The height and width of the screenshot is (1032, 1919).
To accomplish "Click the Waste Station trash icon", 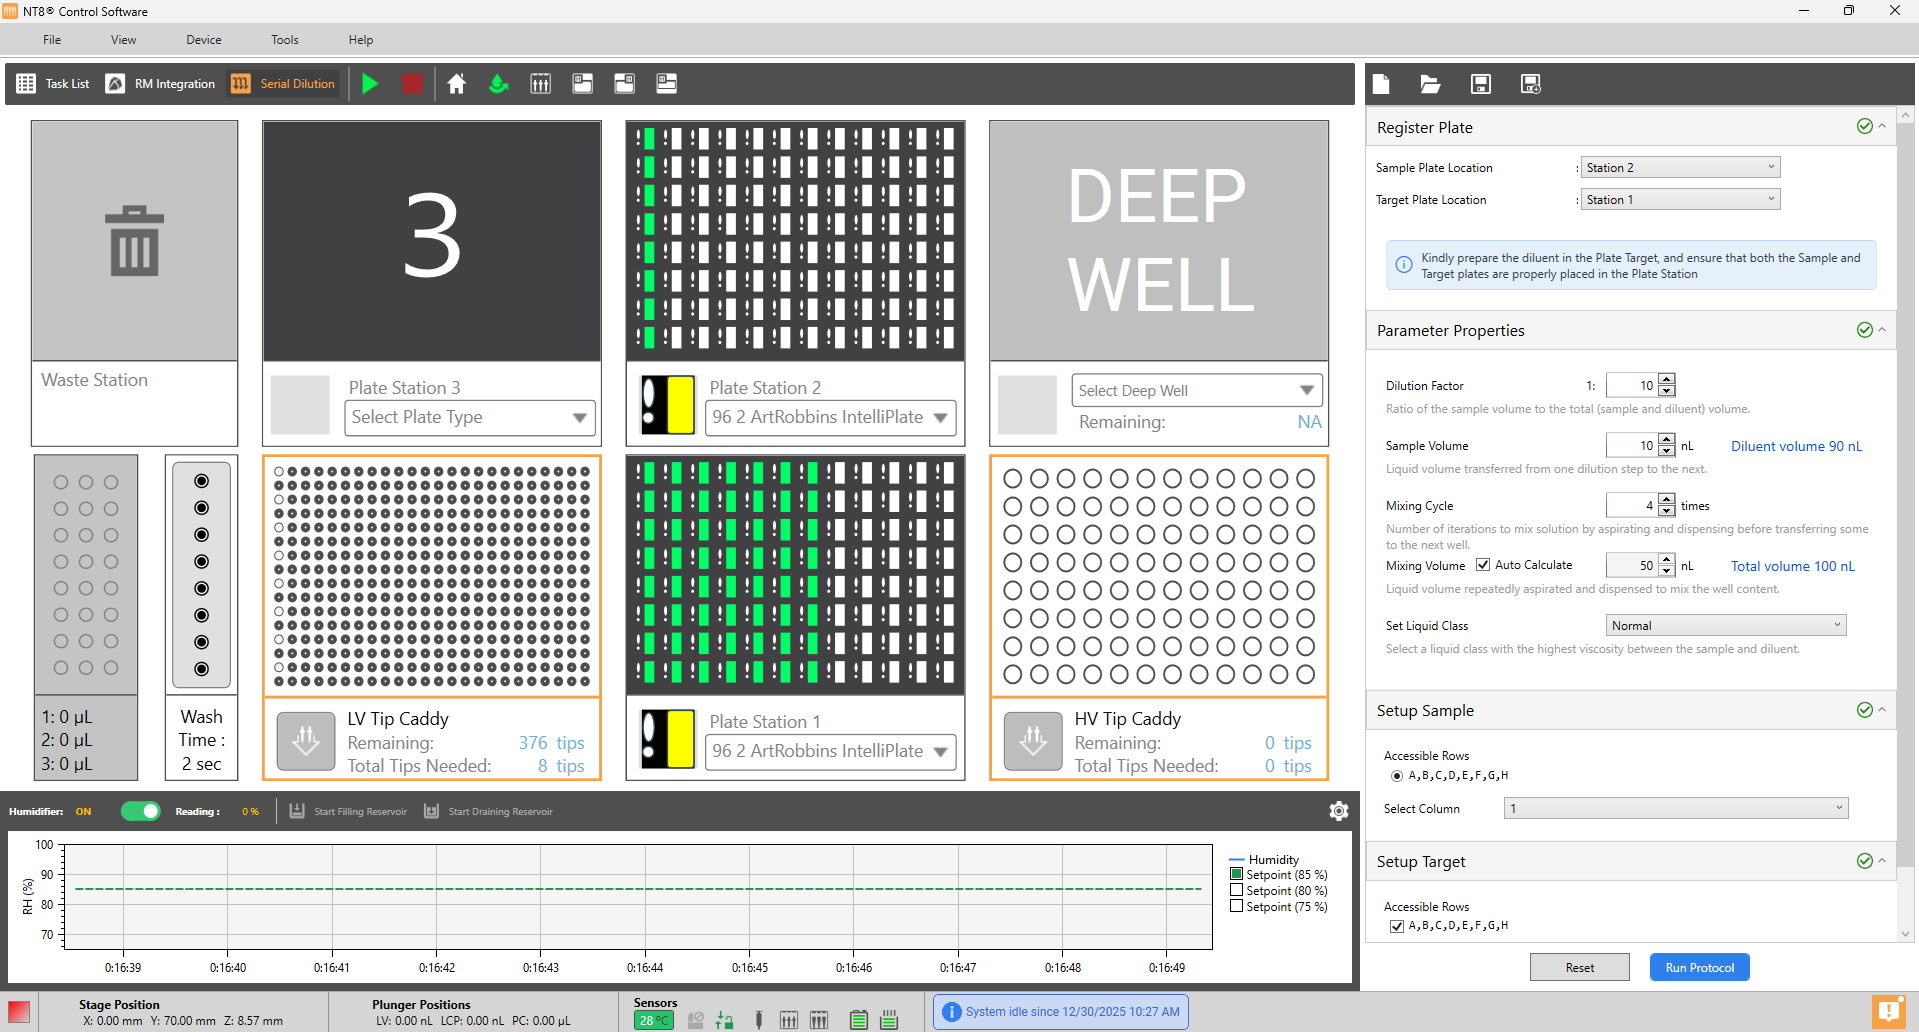I will (x=134, y=241).
